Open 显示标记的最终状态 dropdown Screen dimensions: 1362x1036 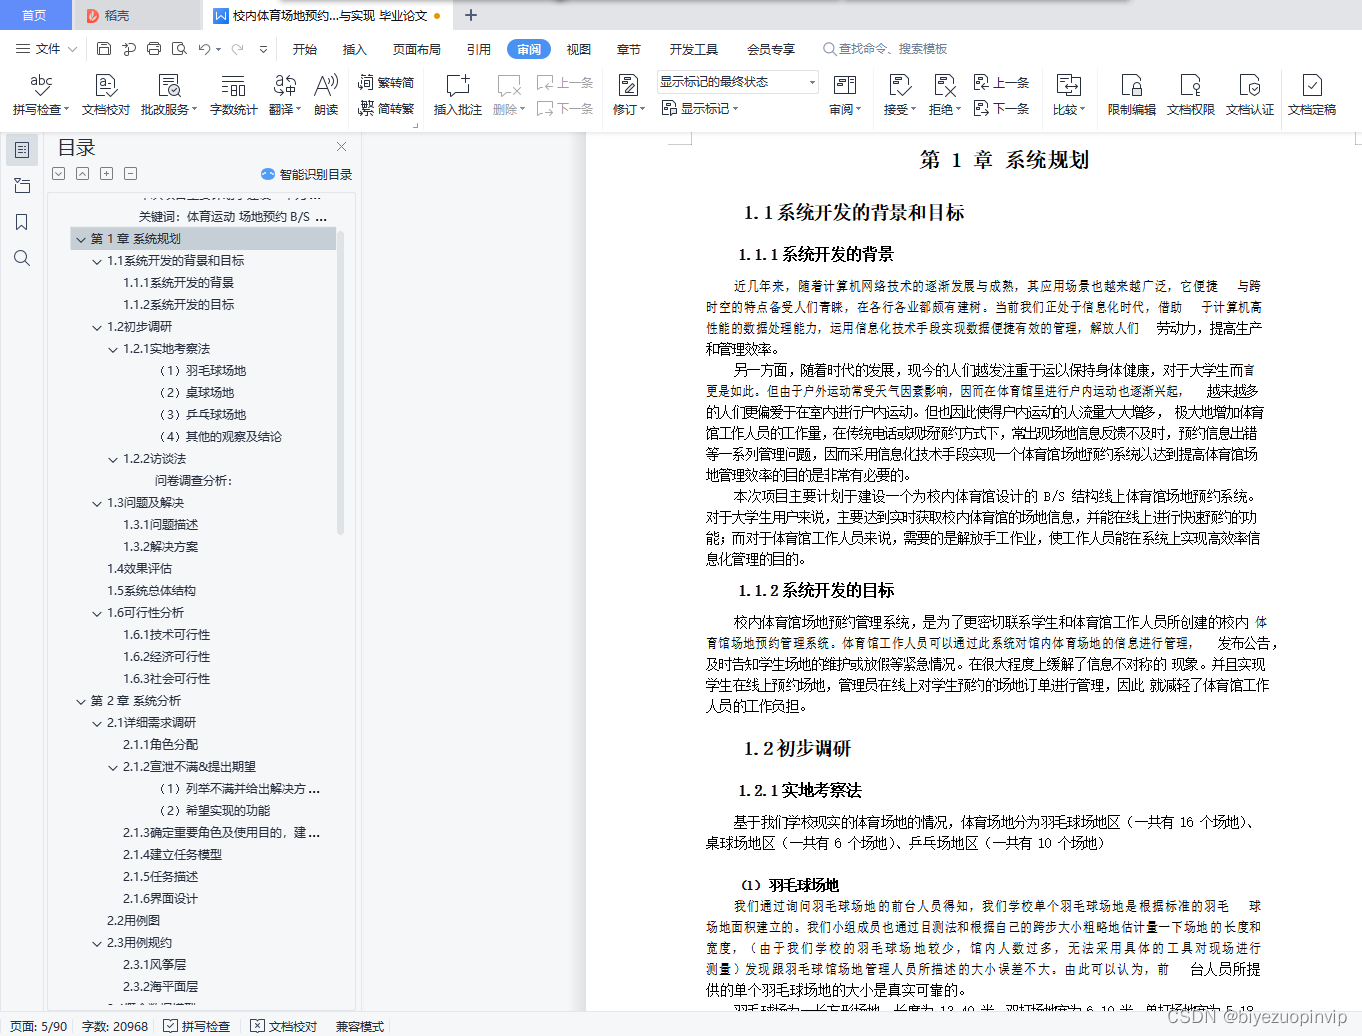pos(738,82)
